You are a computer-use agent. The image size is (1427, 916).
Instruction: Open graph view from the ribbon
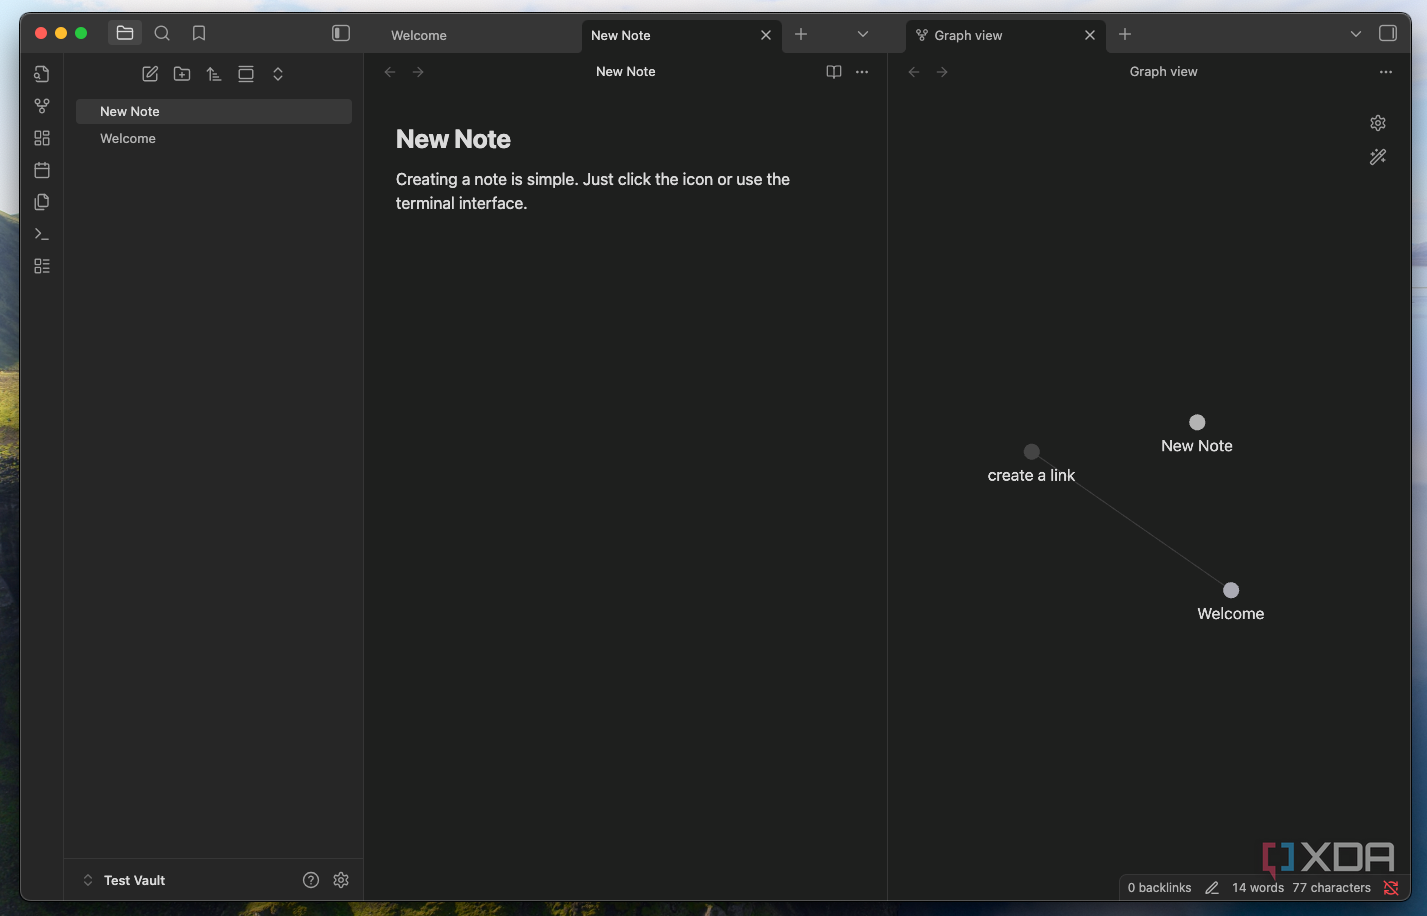click(x=42, y=106)
